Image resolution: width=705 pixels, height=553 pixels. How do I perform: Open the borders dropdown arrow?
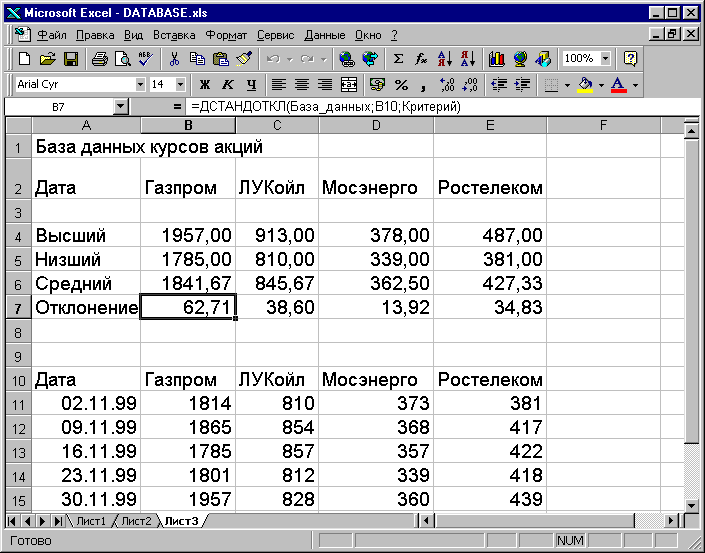[x=567, y=85]
